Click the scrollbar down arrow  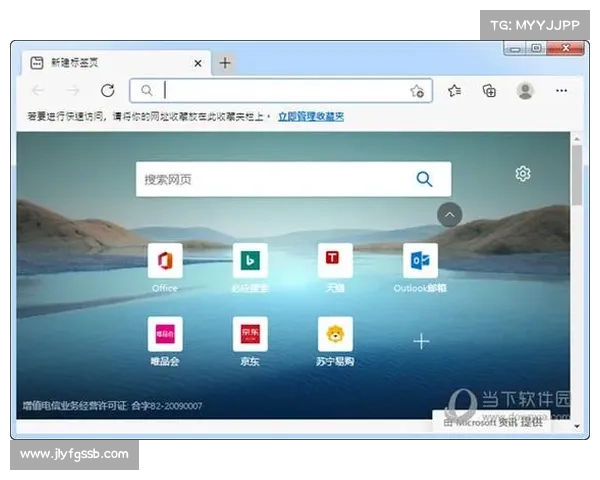pyautogui.click(x=577, y=426)
